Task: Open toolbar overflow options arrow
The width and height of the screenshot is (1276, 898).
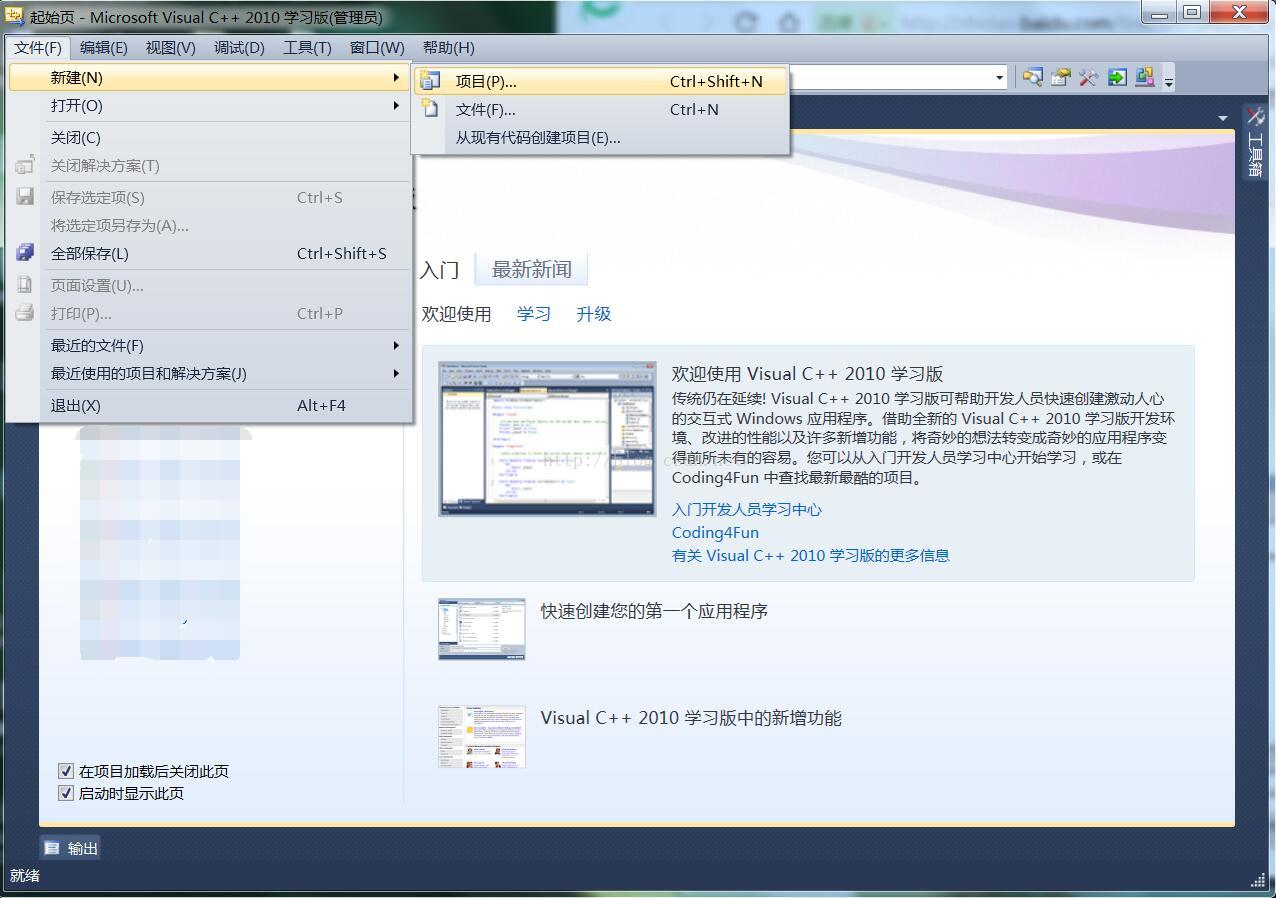Action: (1169, 80)
